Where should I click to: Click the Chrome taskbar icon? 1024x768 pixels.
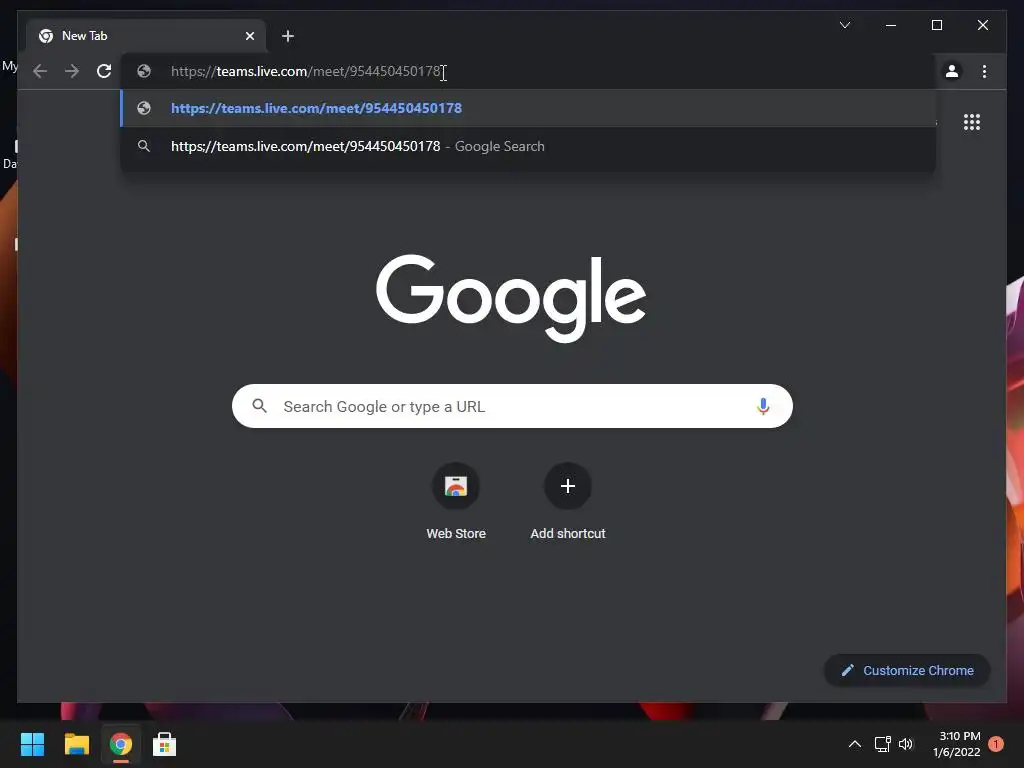click(x=121, y=744)
